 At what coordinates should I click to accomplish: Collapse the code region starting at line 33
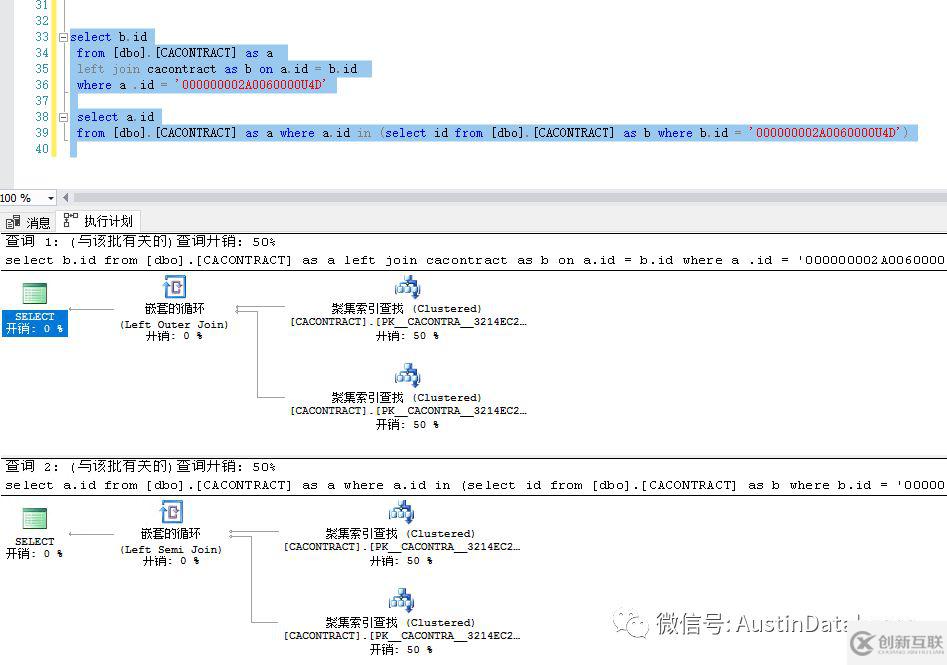pyautogui.click(x=62, y=37)
